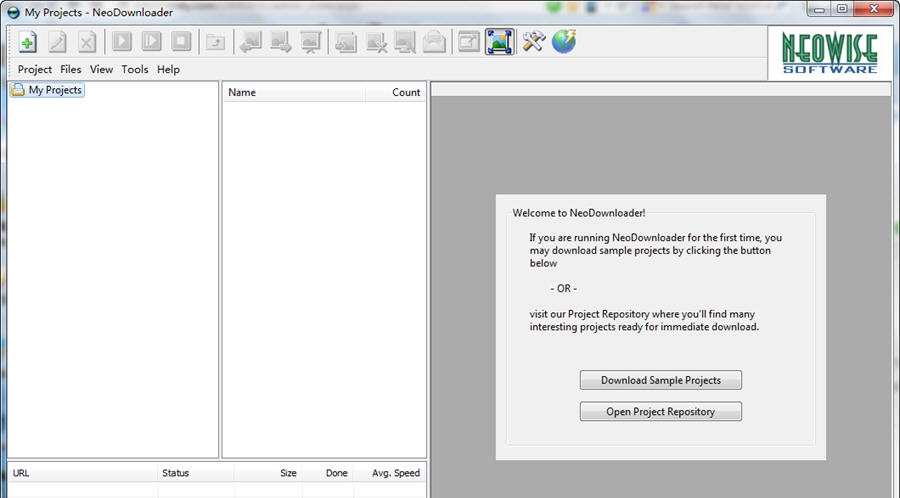Click the greyed folder-with-arrow icon
Image resolution: width=900 pixels, height=498 pixels.
tap(216, 42)
